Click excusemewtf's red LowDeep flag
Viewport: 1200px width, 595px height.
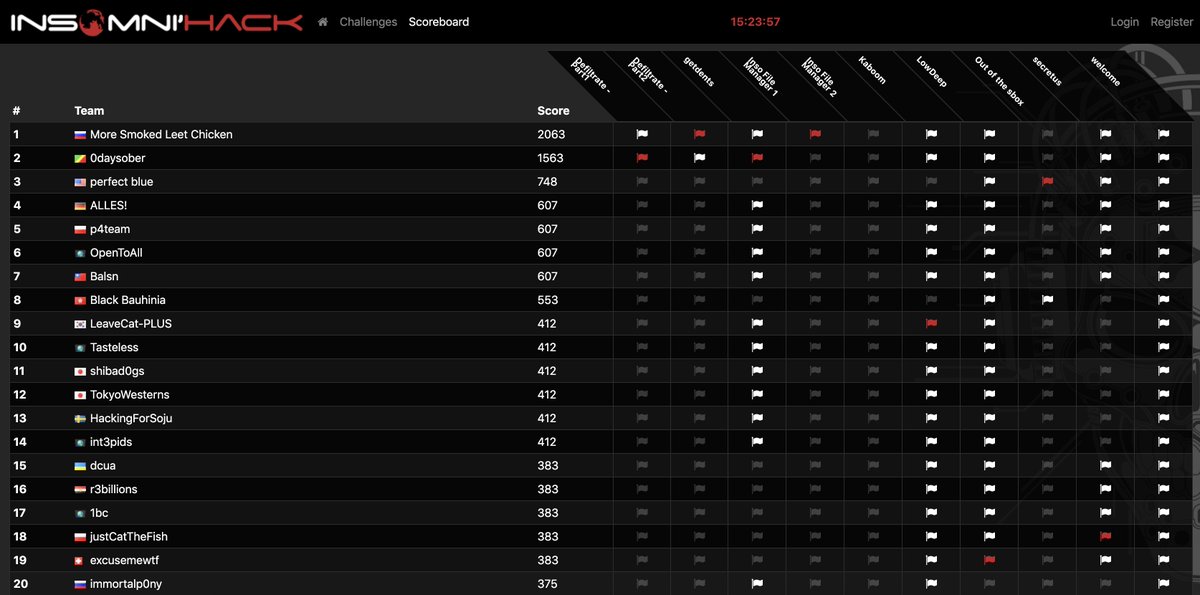point(989,560)
